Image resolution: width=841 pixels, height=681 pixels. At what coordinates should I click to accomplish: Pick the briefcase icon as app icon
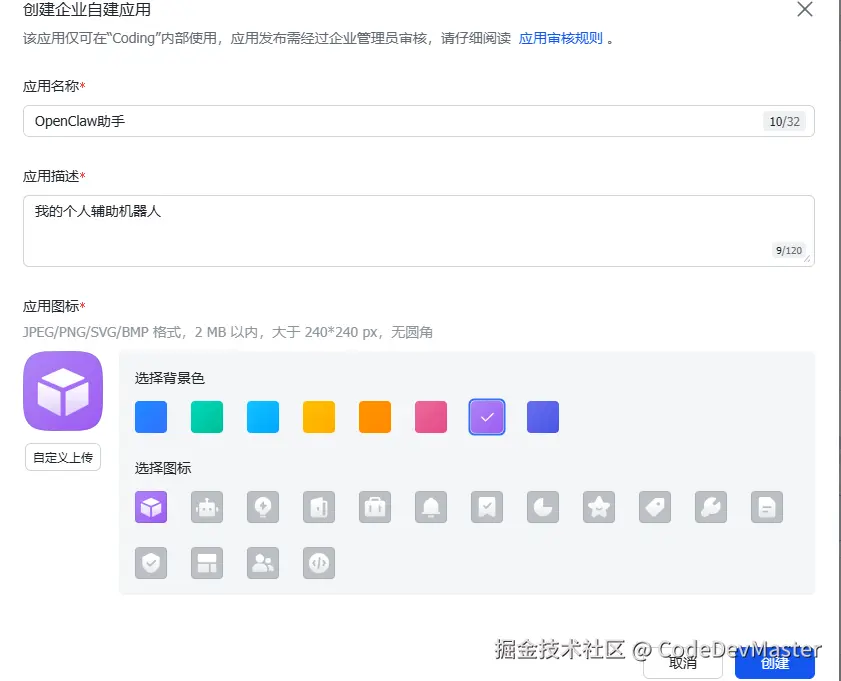[375, 508]
